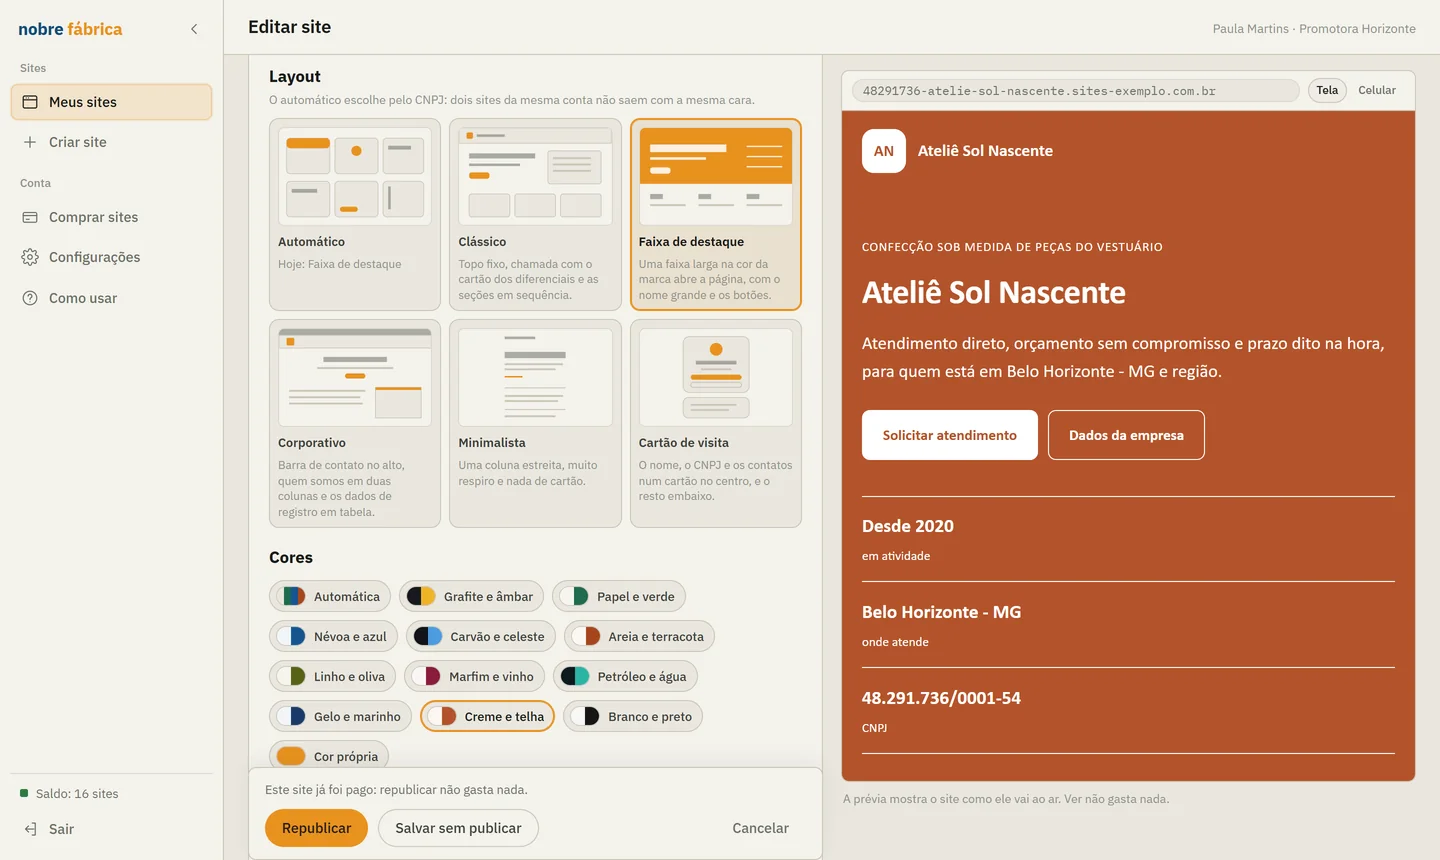Select the Creme e telha palette

pyautogui.click(x=488, y=717)
